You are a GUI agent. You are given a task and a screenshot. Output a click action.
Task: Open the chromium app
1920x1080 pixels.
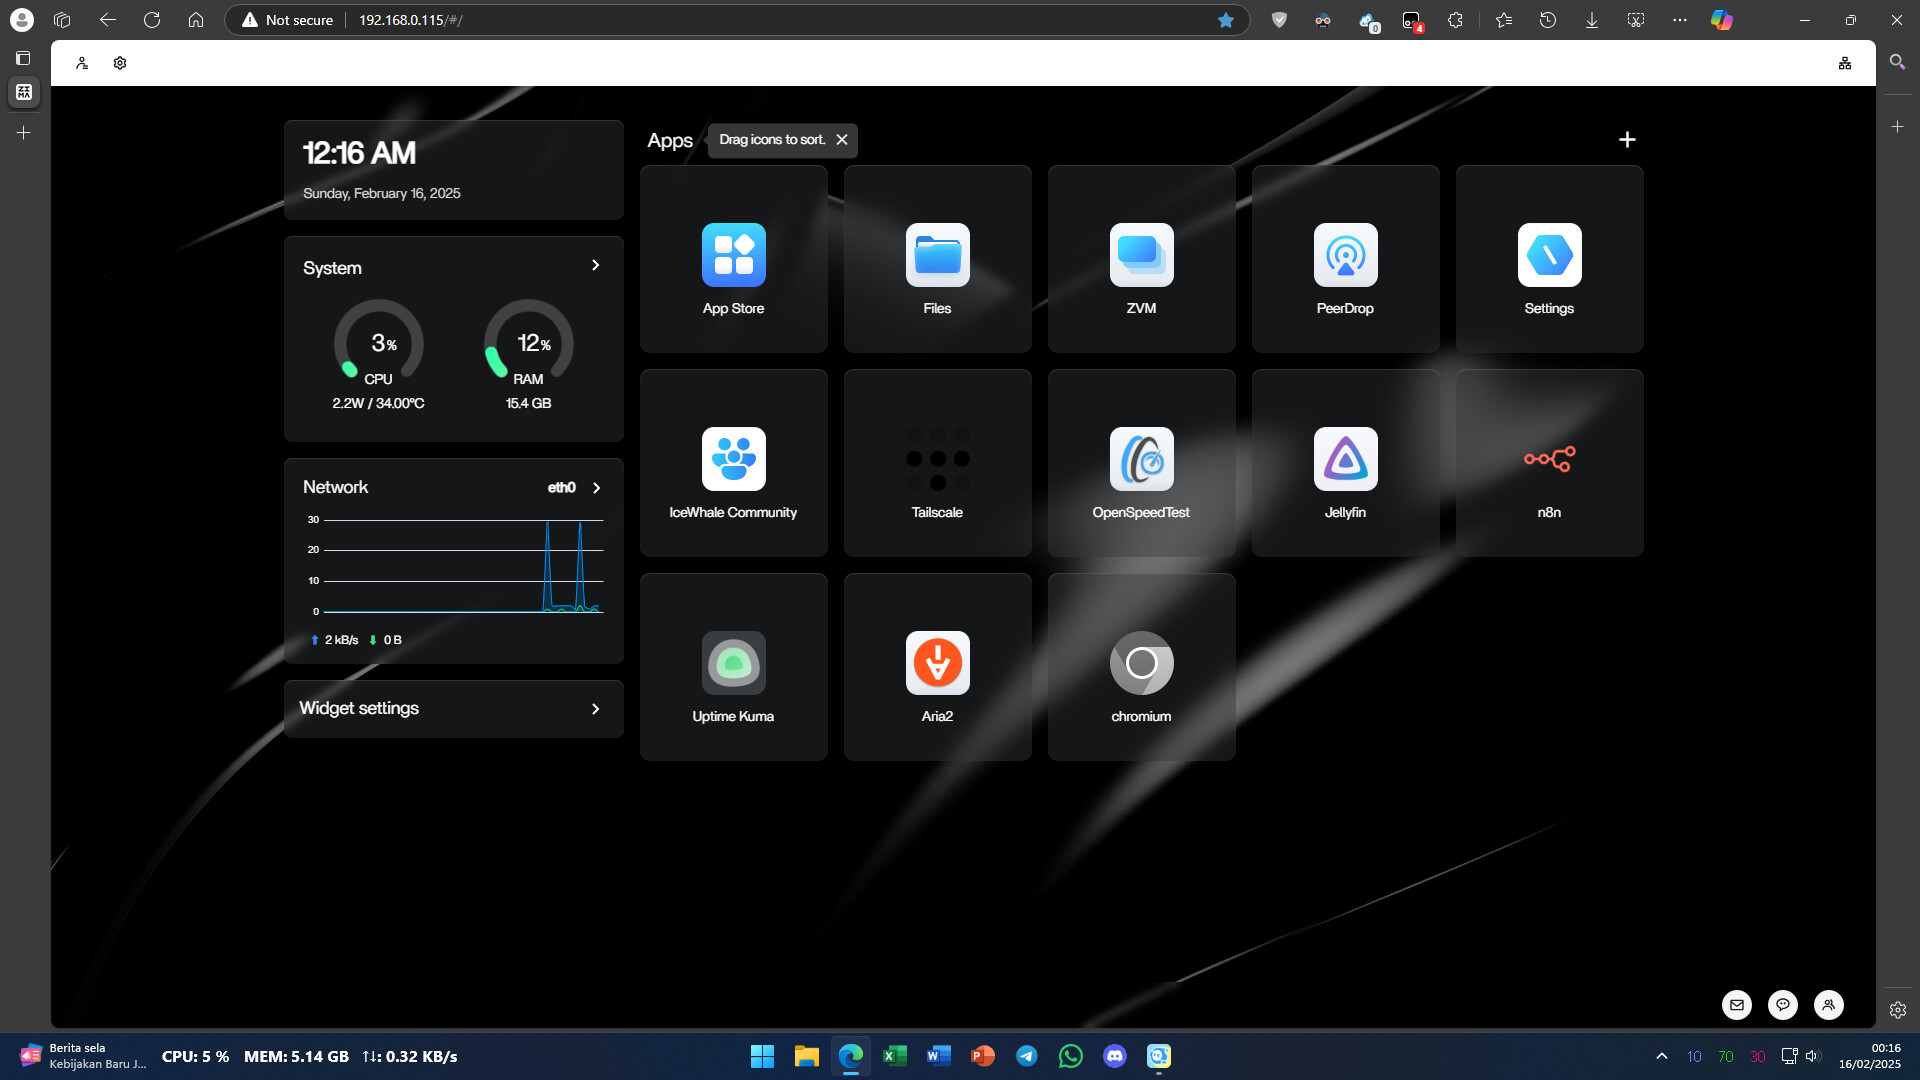pos(1141,667)
